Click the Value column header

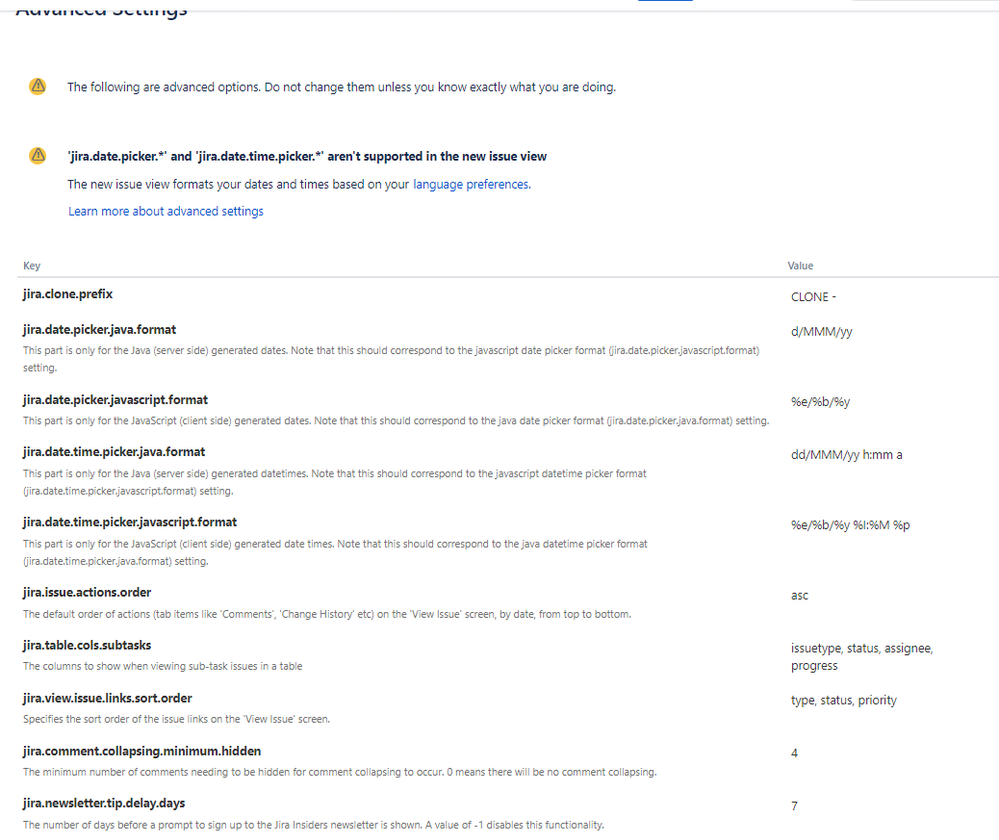pyautogui.click(x=800, y=266)
